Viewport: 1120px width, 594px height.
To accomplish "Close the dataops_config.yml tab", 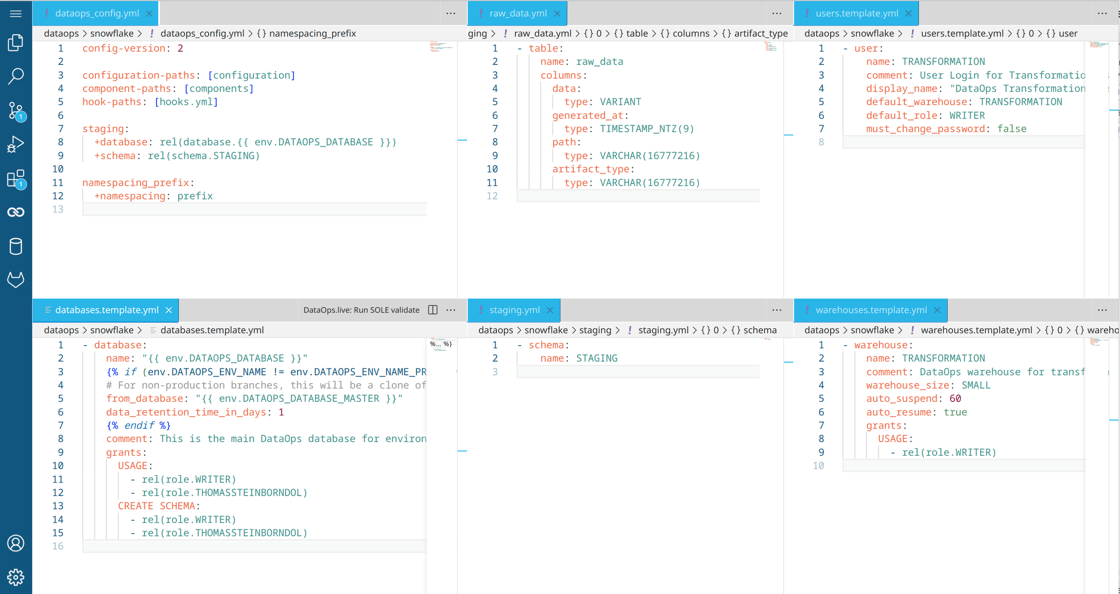I will tap(149, 14).
